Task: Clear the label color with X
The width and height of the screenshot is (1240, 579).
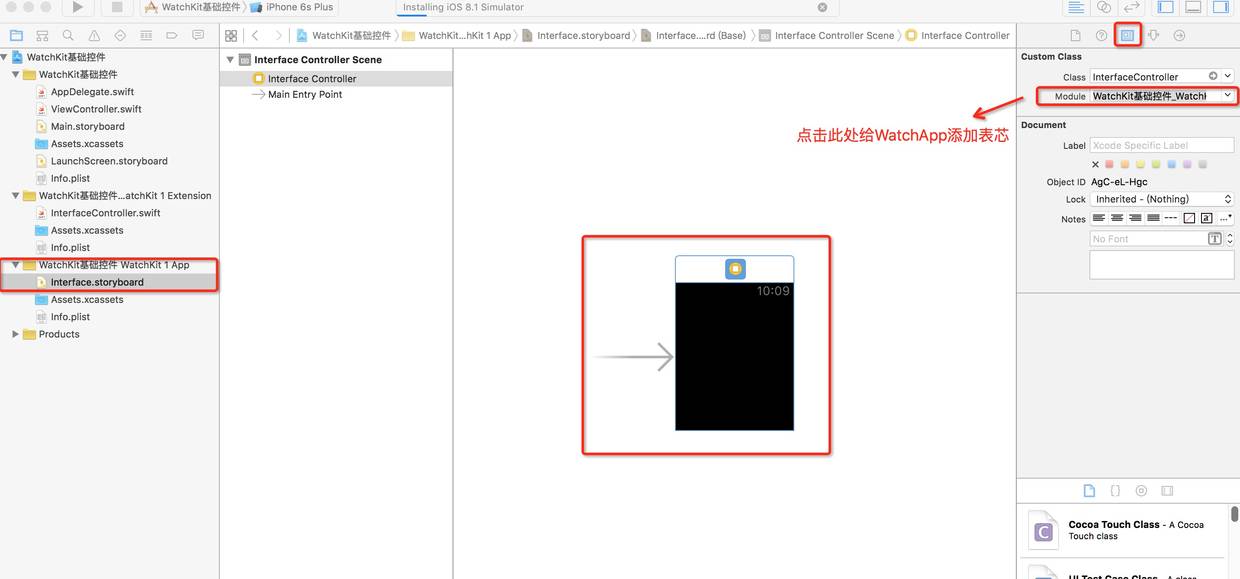Action: [1095, 164]
